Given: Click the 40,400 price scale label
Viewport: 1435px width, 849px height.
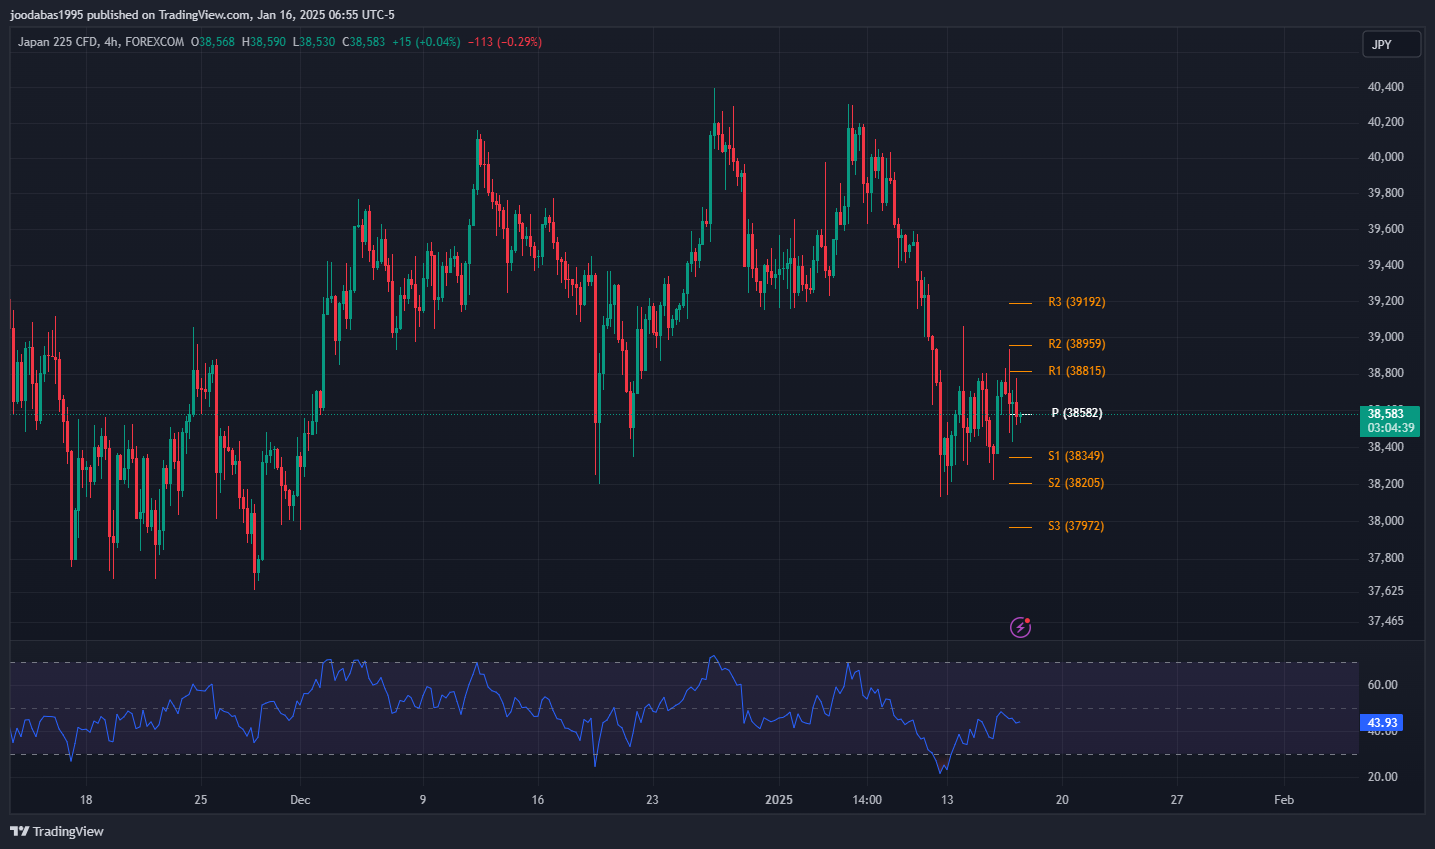Looking at the screenshot, I should pos(1385,87).
